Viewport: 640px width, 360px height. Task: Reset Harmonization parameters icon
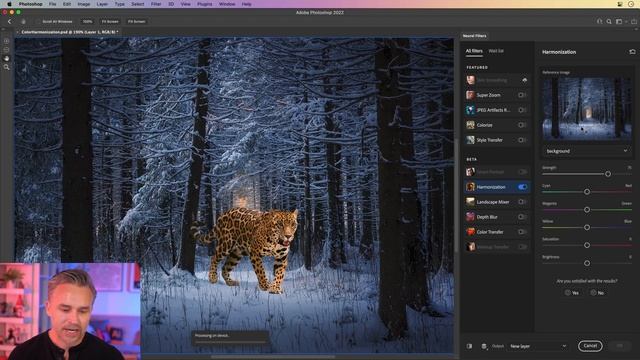pos(632,52)
